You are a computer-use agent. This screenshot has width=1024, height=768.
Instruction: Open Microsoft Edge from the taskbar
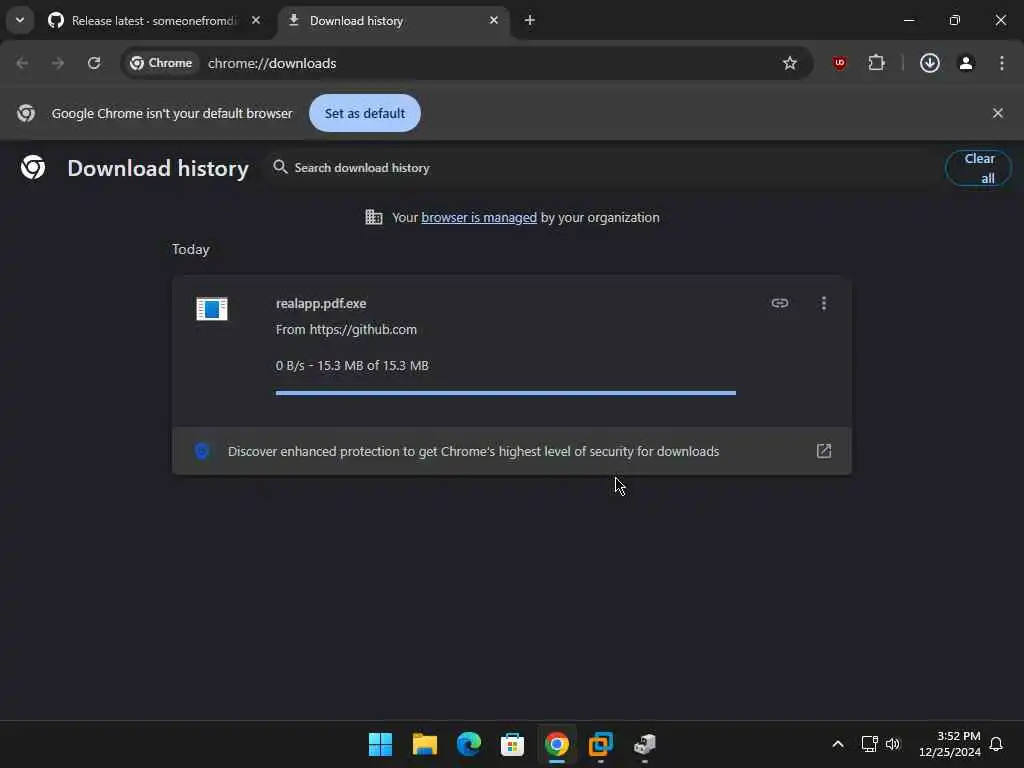pyautogui.click(x=468, y=744)
